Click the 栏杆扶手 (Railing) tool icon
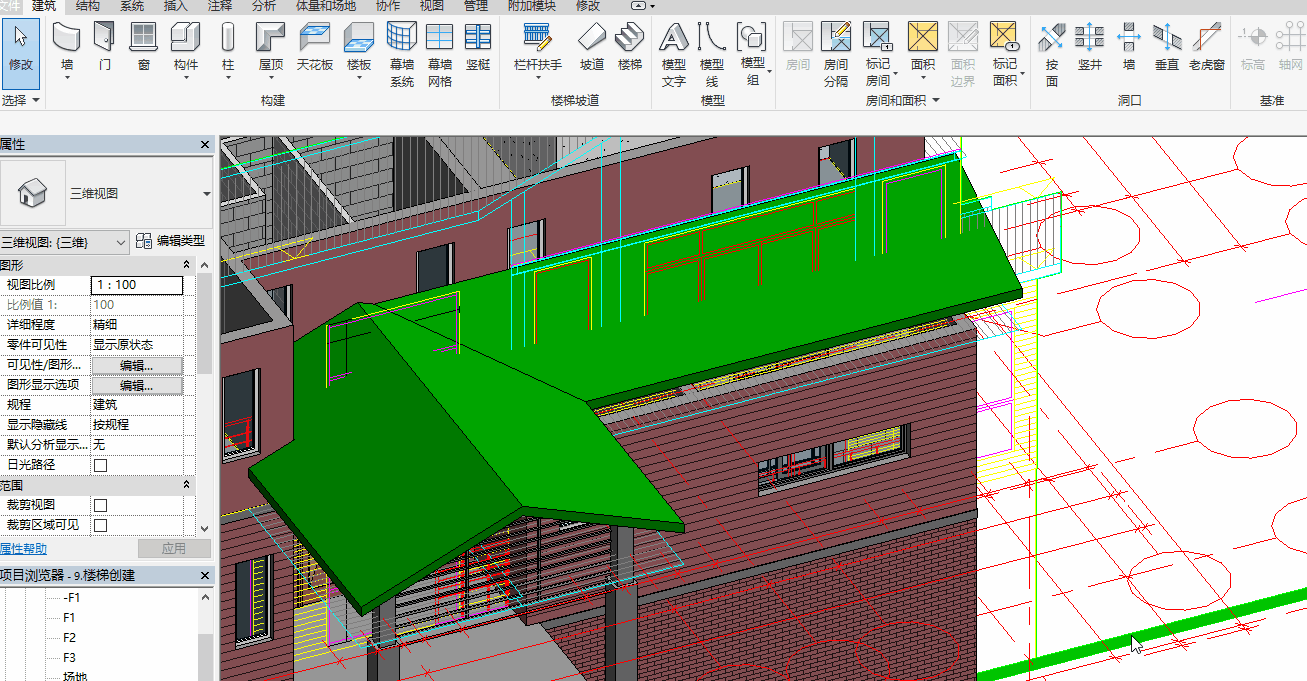1307x681 pixels. [x=538, y=37]
